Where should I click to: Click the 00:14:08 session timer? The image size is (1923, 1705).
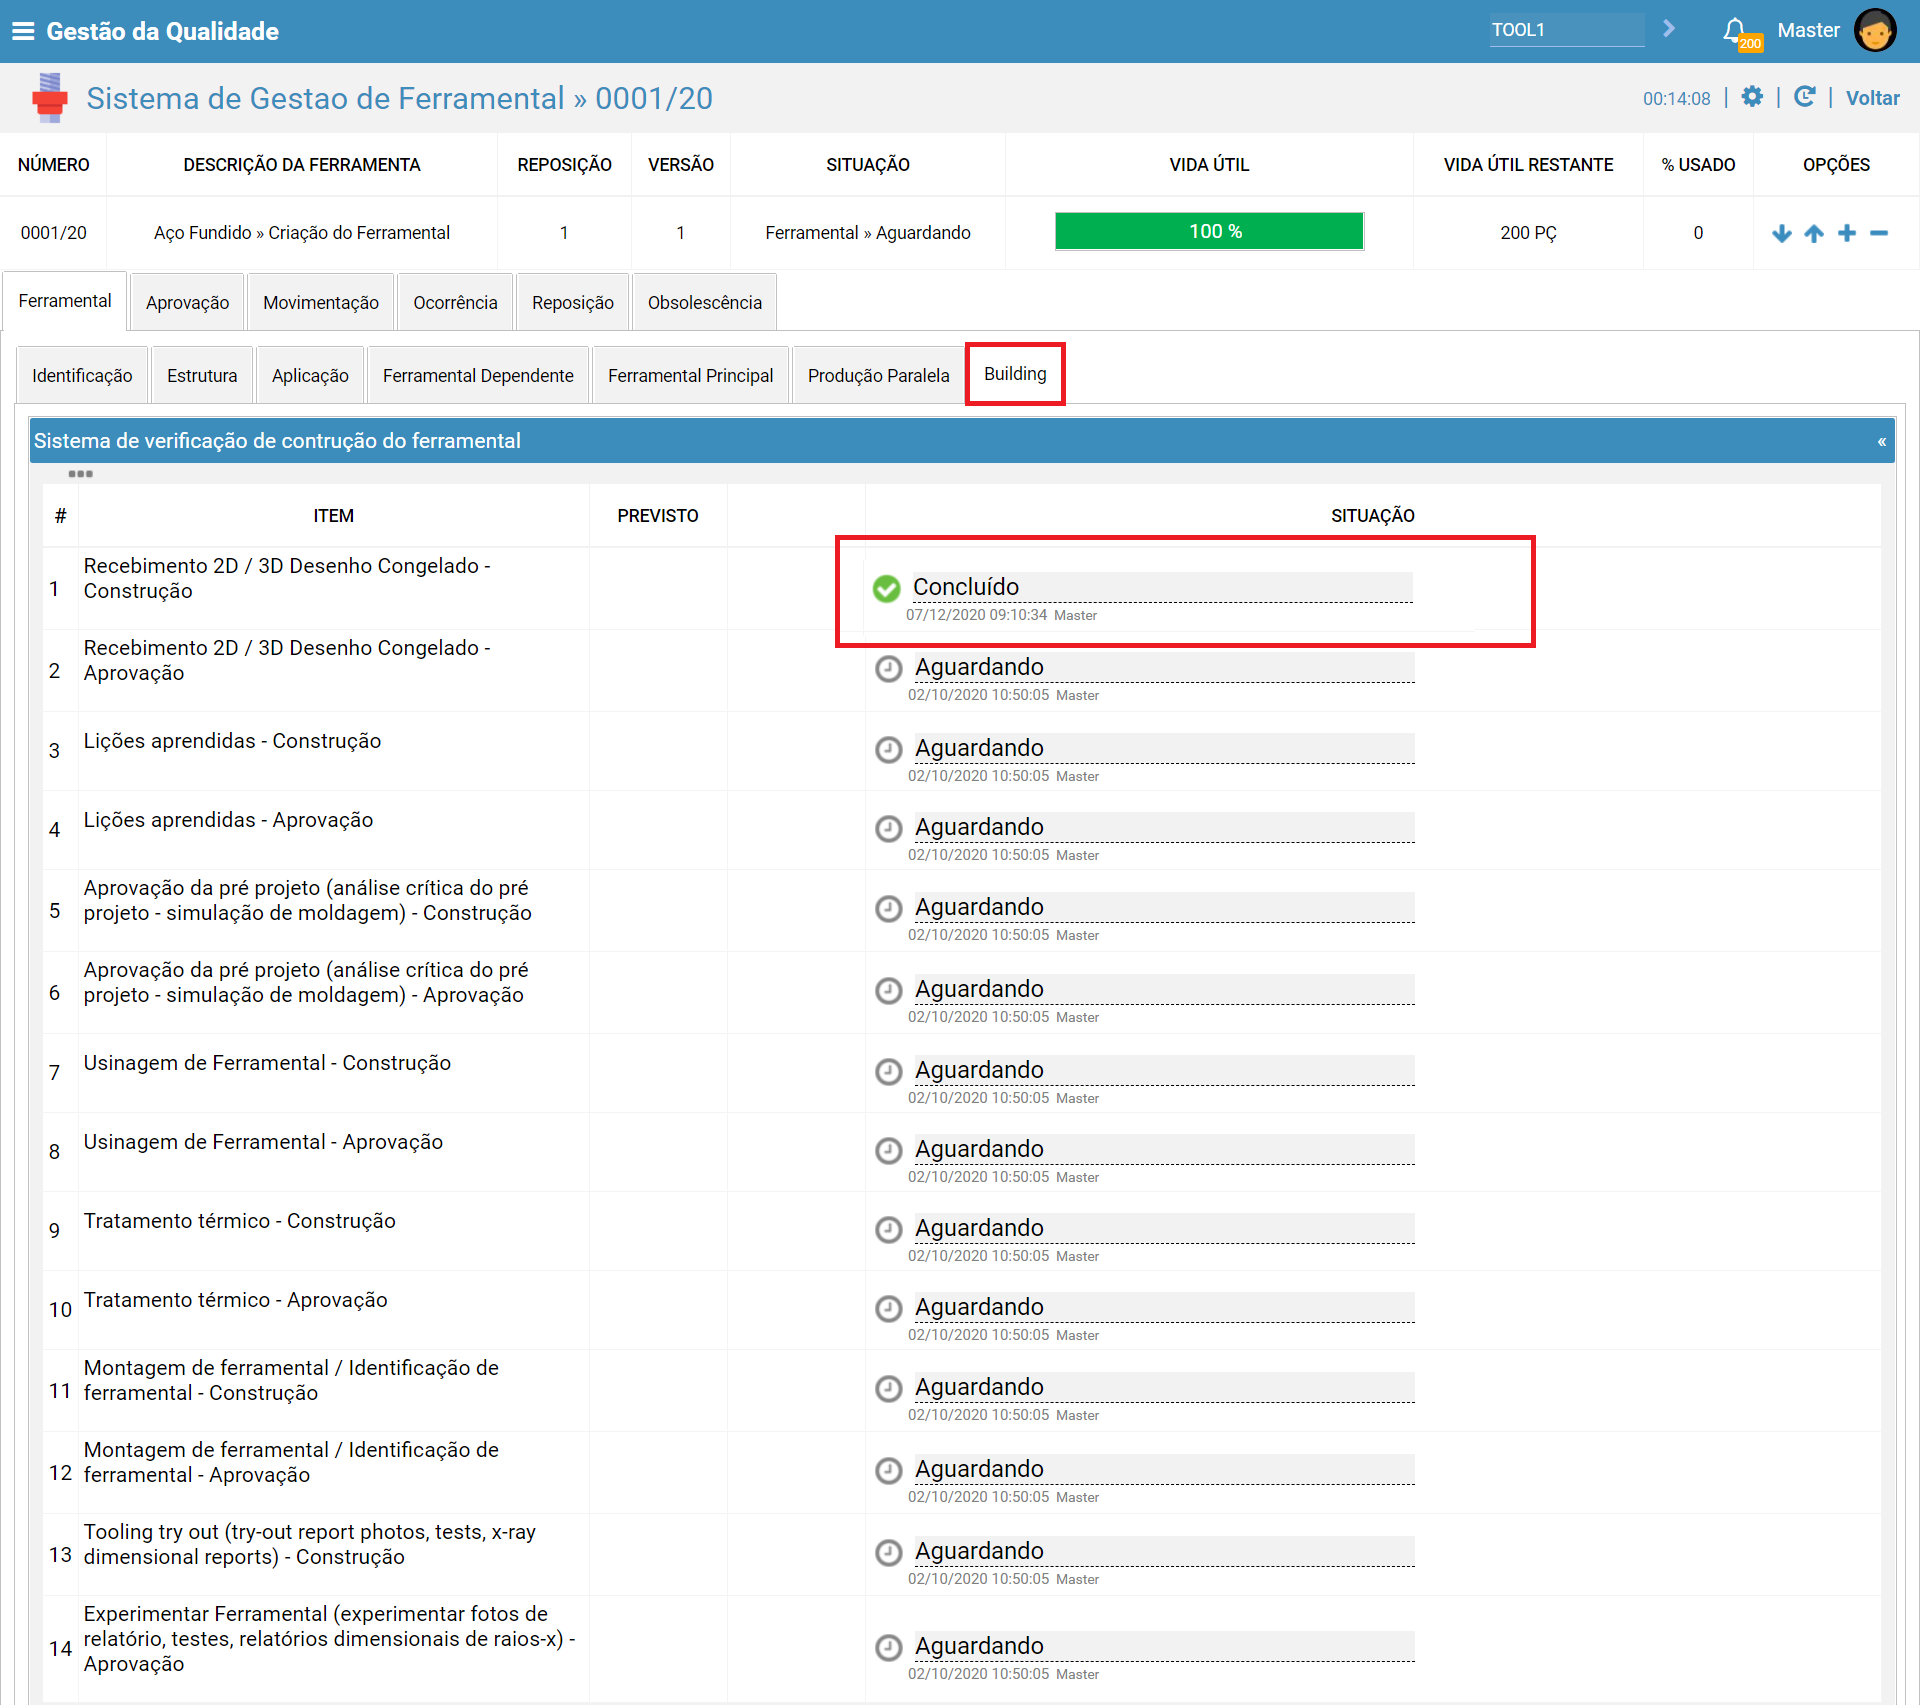(1679, 99)
